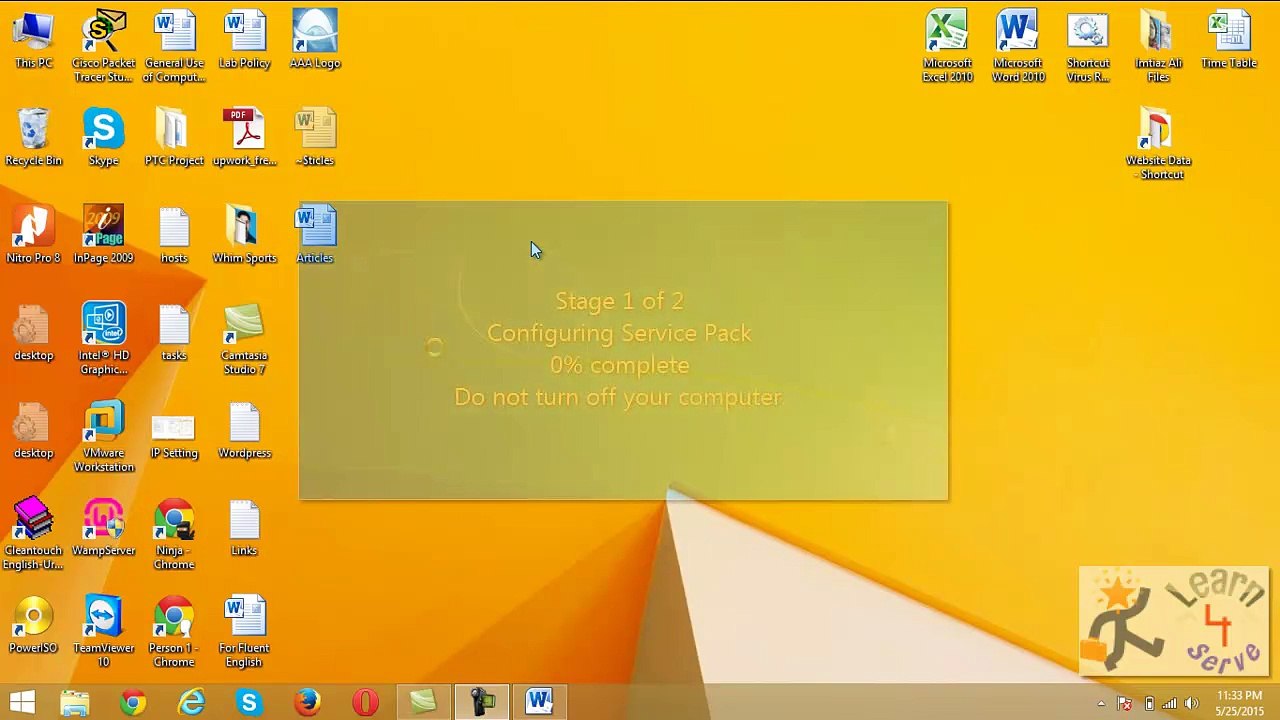
Task: Select the upwork_fre PDF file
Action: (x=244, y=137)
